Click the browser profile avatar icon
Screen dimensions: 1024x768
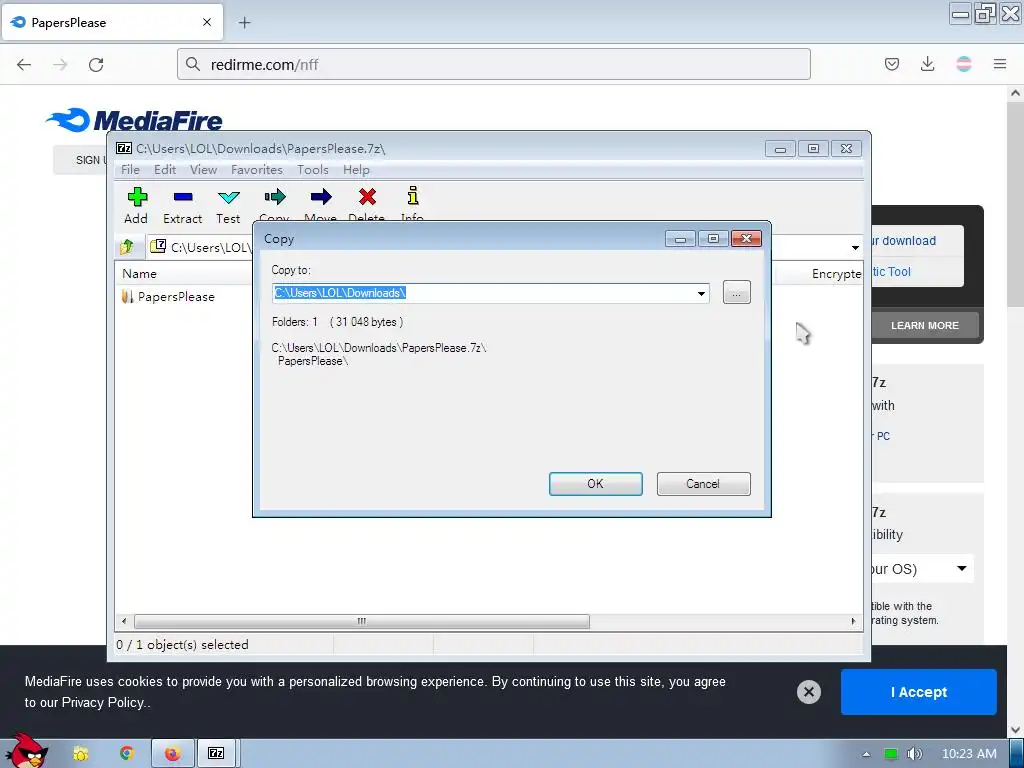point(964,64)
